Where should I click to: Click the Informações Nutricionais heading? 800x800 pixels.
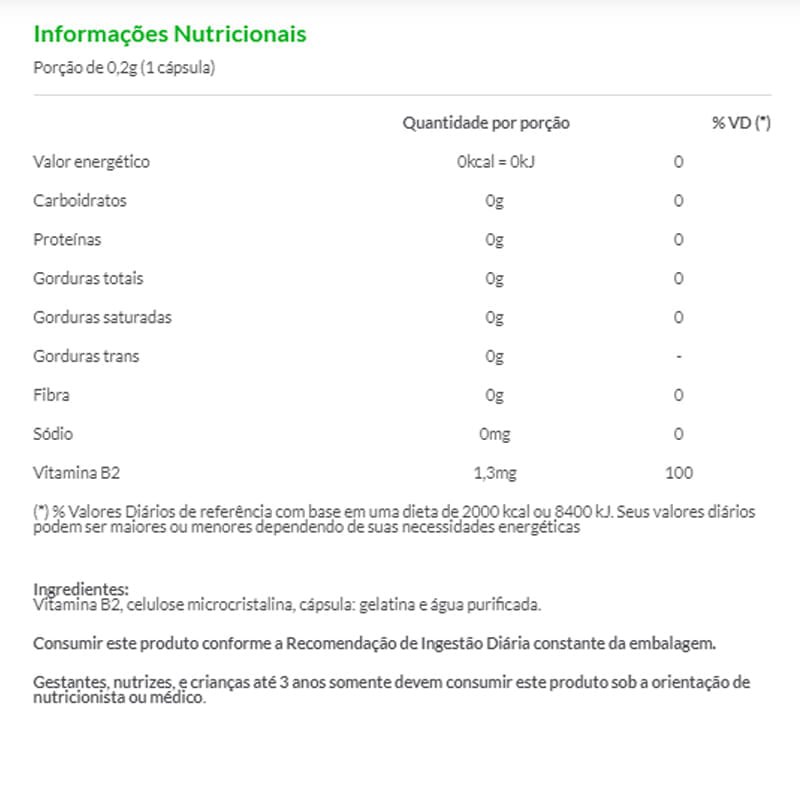(x=170, y=34)
